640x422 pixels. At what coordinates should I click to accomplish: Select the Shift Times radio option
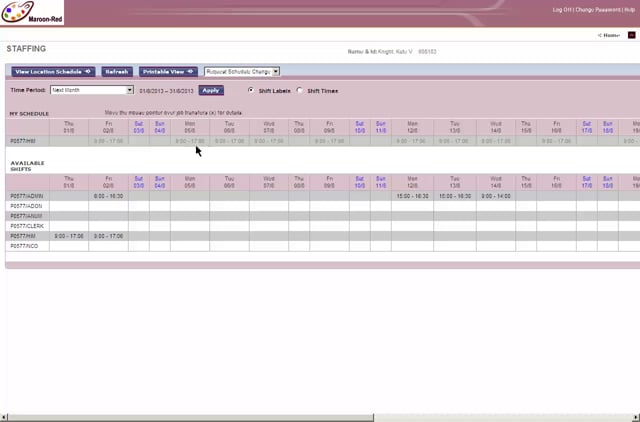(300, 90)
